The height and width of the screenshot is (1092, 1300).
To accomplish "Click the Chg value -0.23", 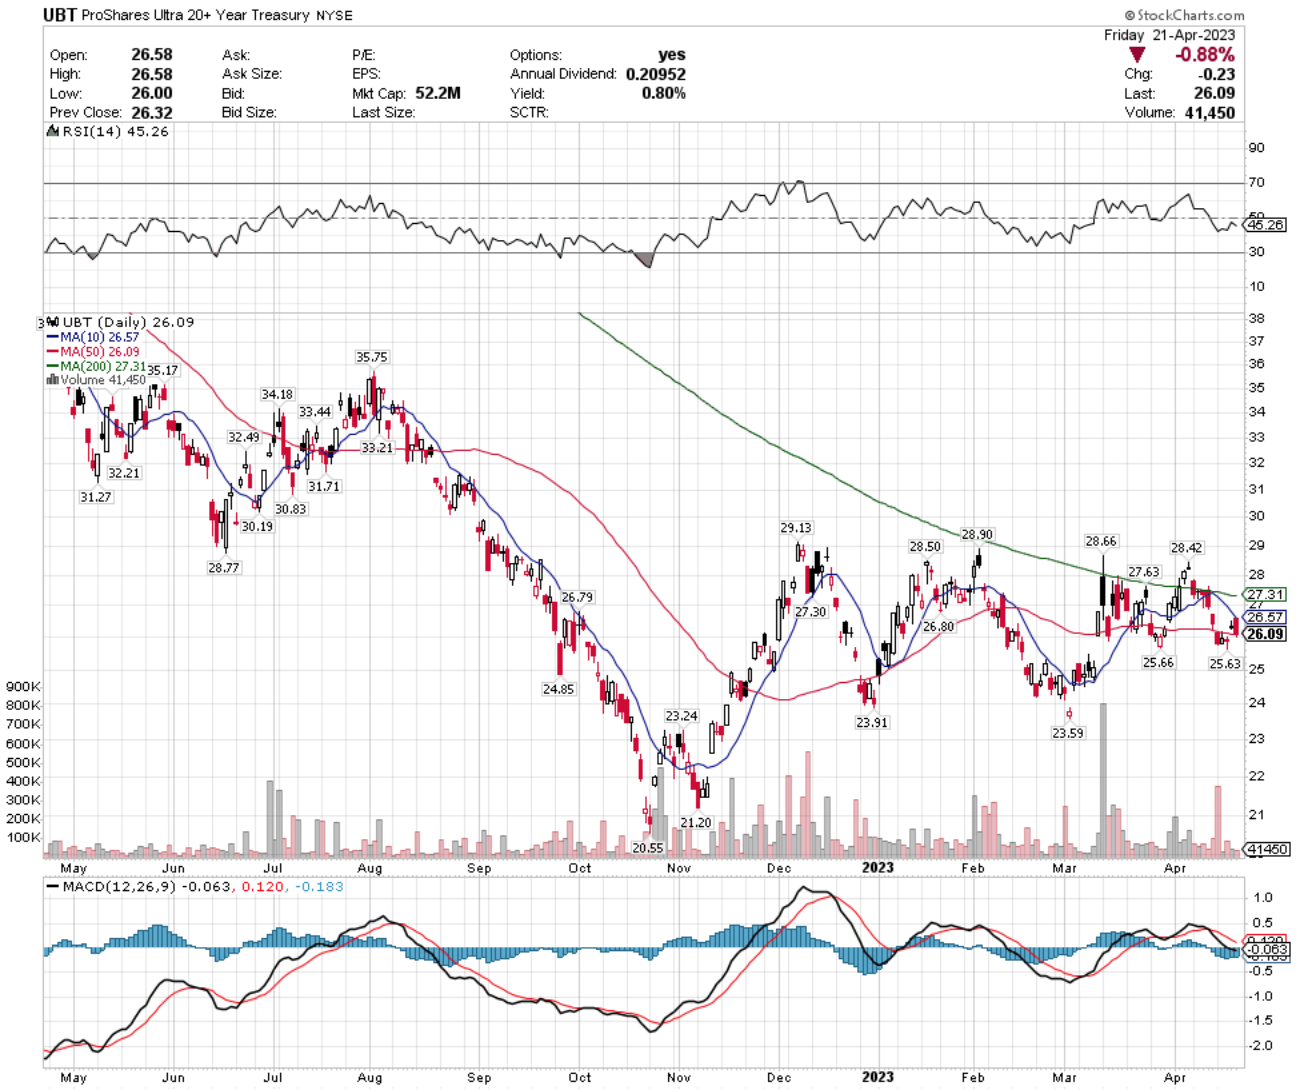I will 1218,74.
